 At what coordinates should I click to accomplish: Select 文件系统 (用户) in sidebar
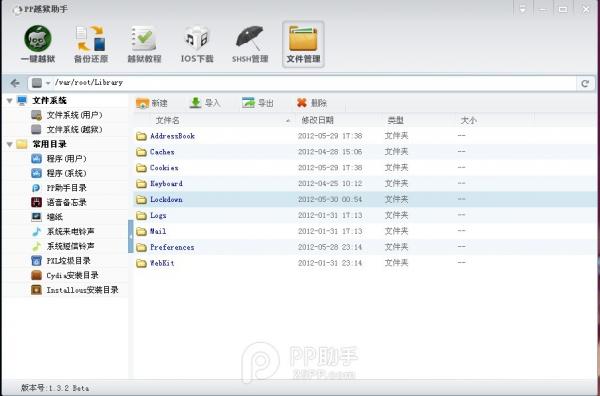67,115
